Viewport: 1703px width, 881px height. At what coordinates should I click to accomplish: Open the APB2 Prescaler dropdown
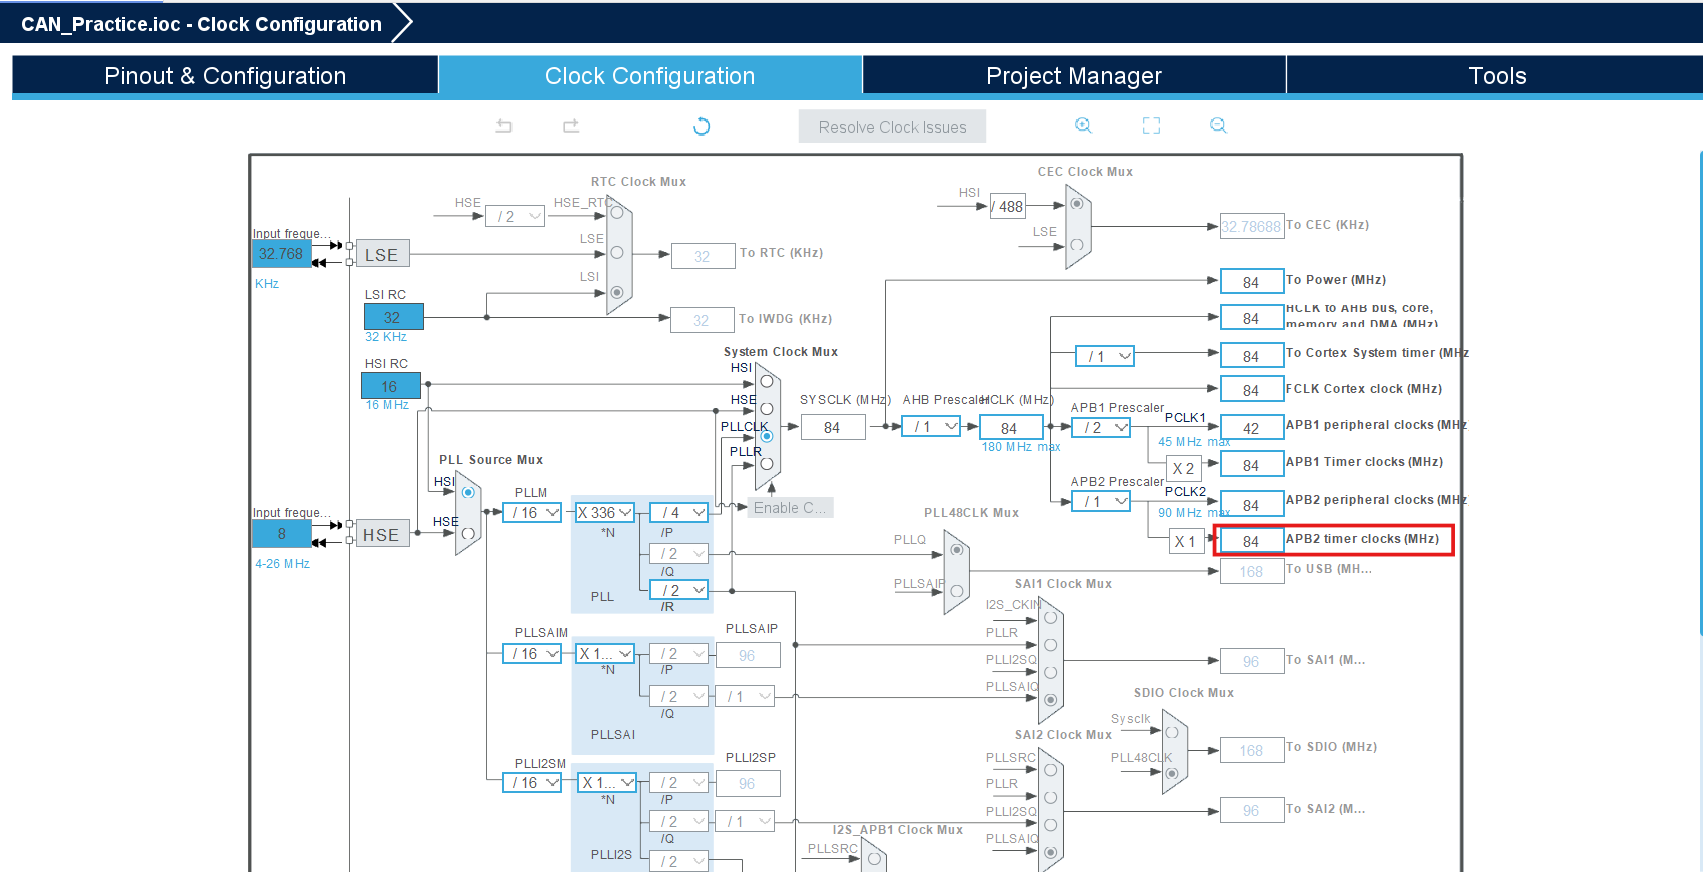(1102, 502)
